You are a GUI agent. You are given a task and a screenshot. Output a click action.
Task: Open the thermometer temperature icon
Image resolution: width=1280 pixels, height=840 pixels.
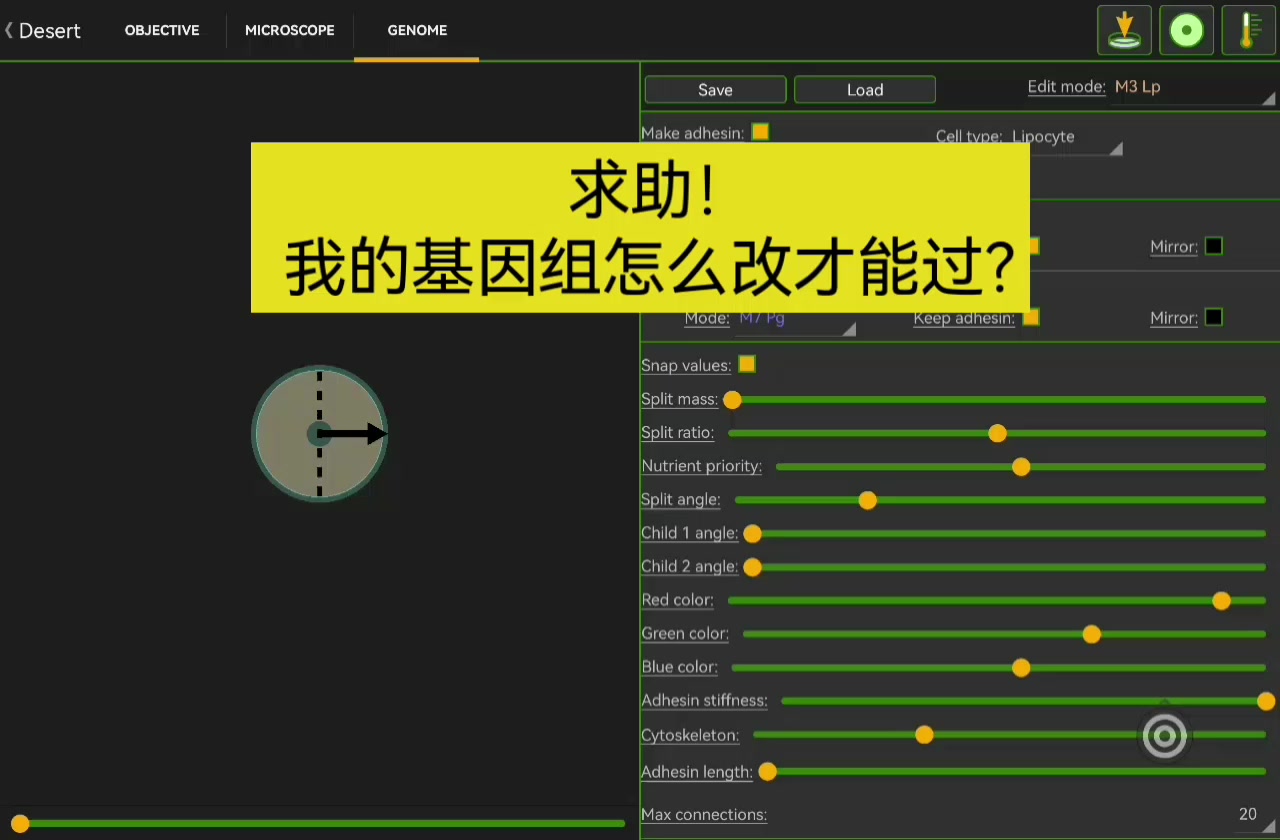1248,30
